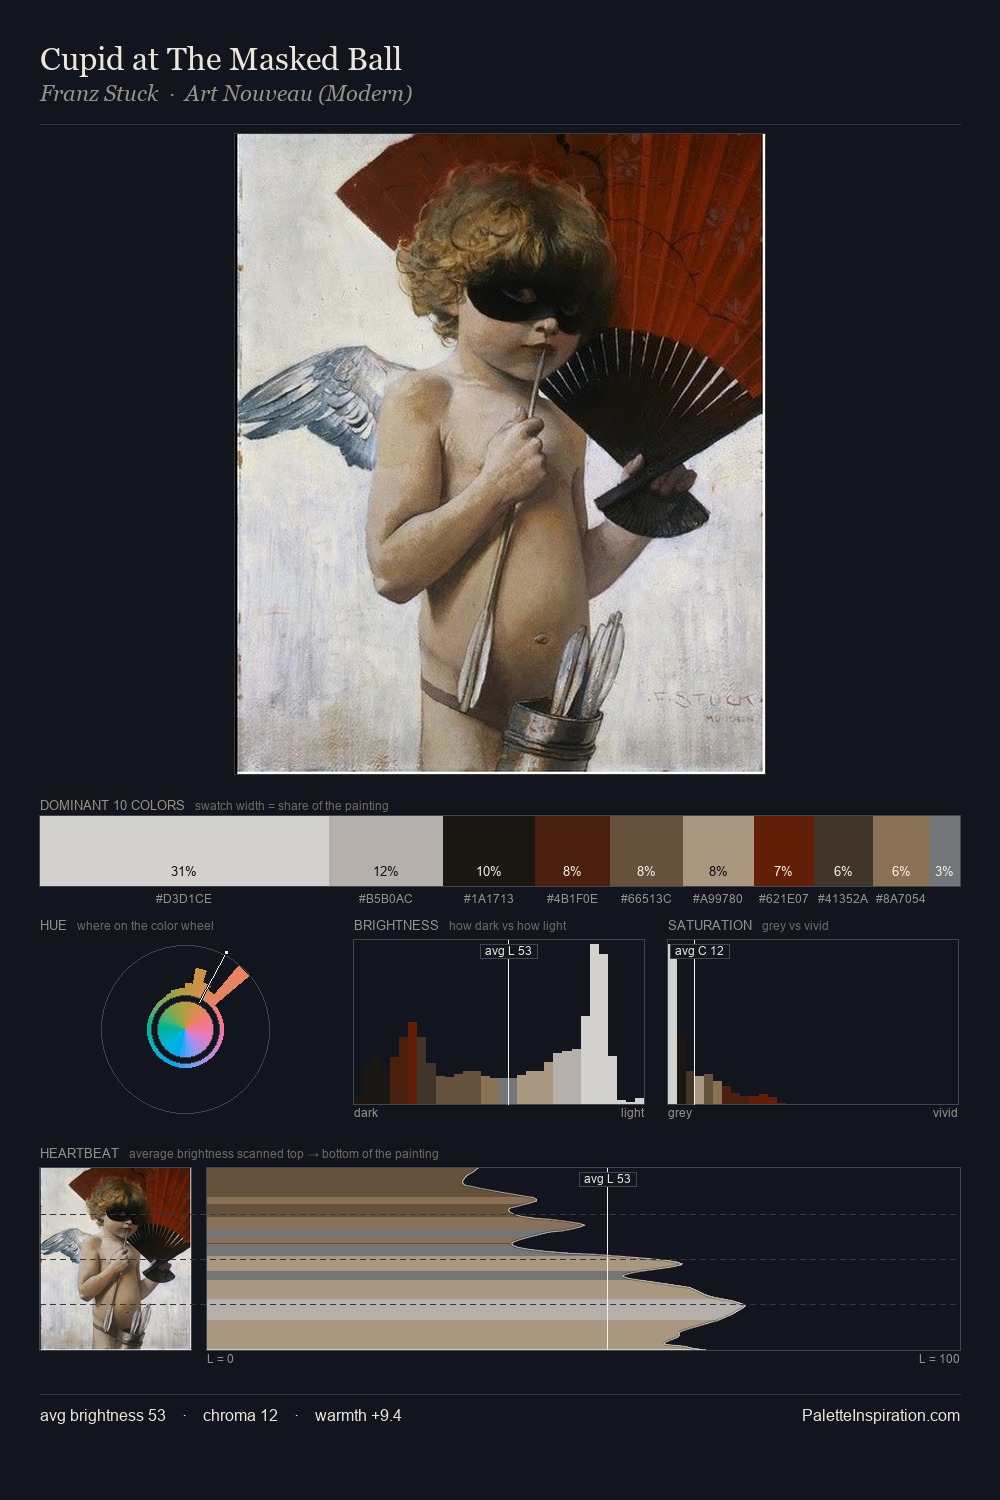Click the 'BRIGHTNESS' section heading
Screen dimensions: 1000x1500
[396, 925]
